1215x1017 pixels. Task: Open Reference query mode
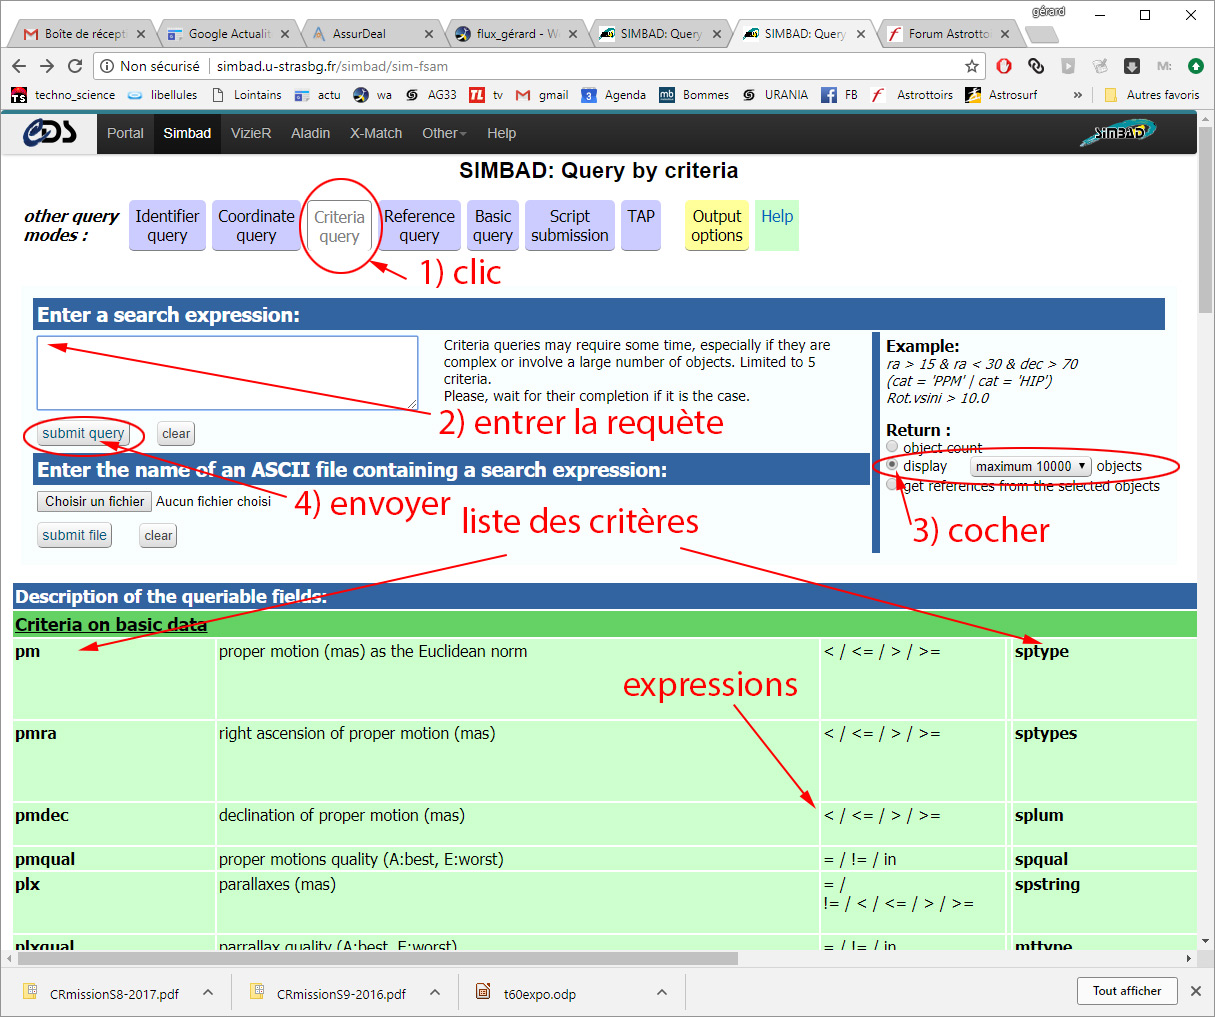click(x=419, y=225)
